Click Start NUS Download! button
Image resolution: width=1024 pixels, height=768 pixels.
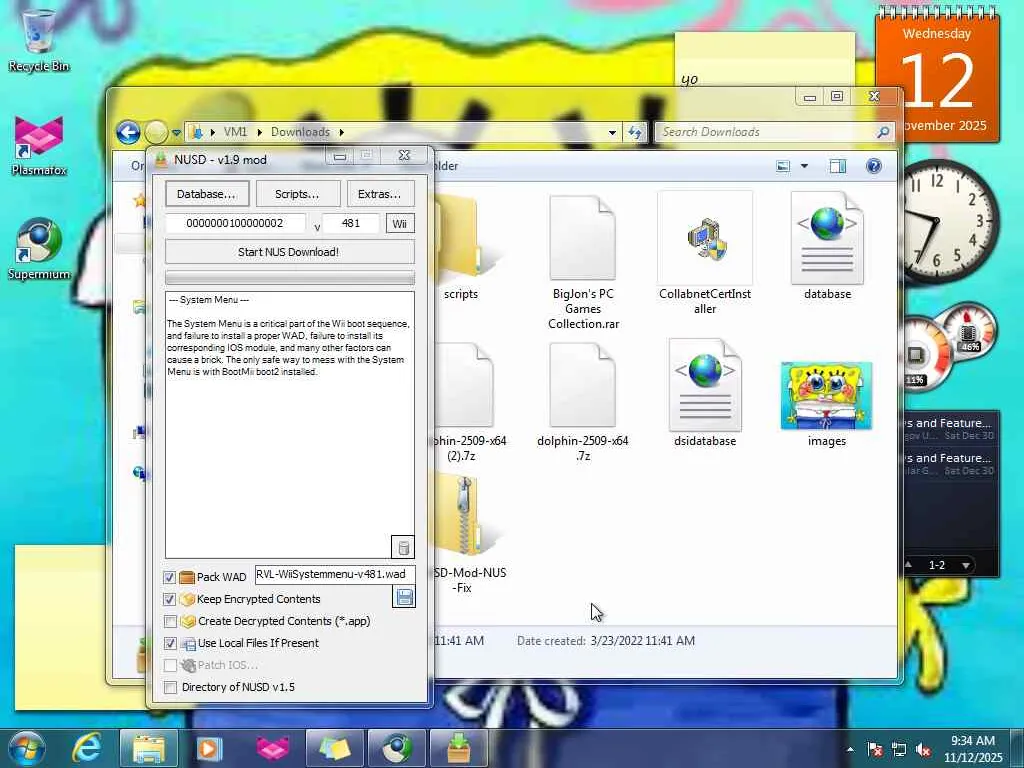289,252
